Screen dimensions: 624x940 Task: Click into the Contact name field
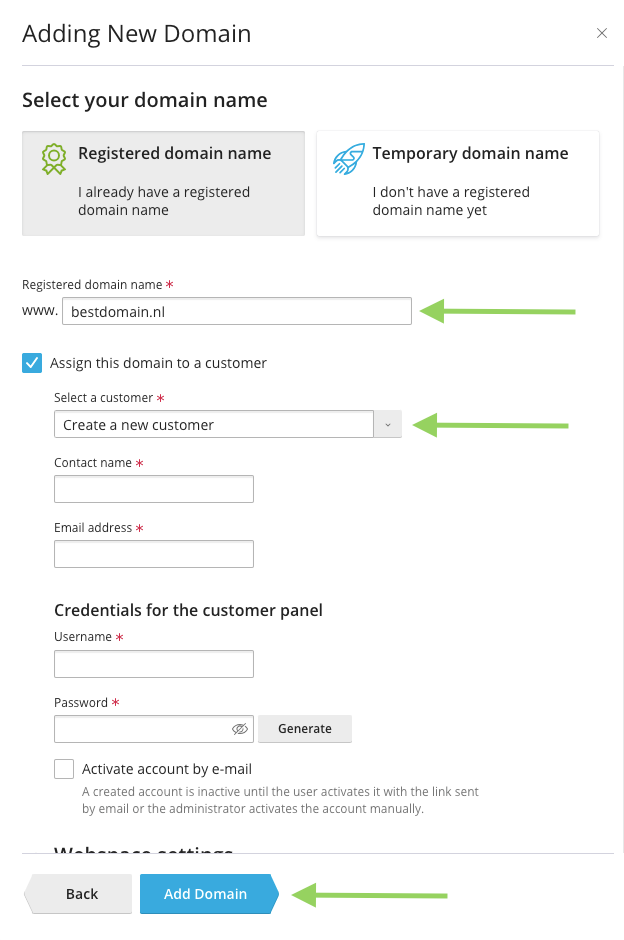coord(154,489)
